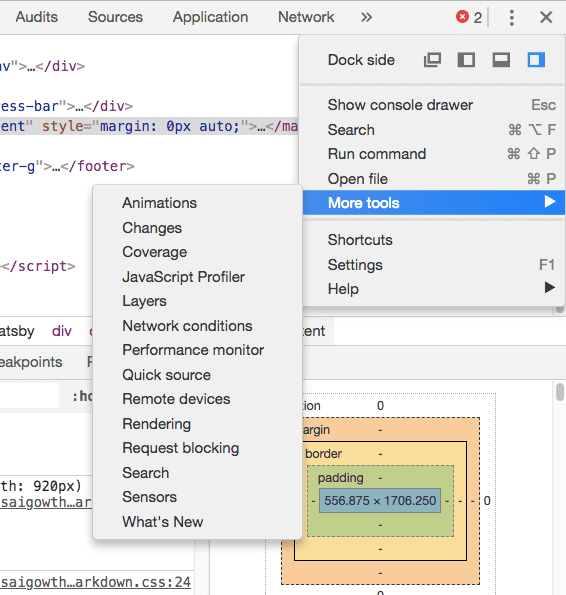Select Rendering from the submenu

(156, 424)
